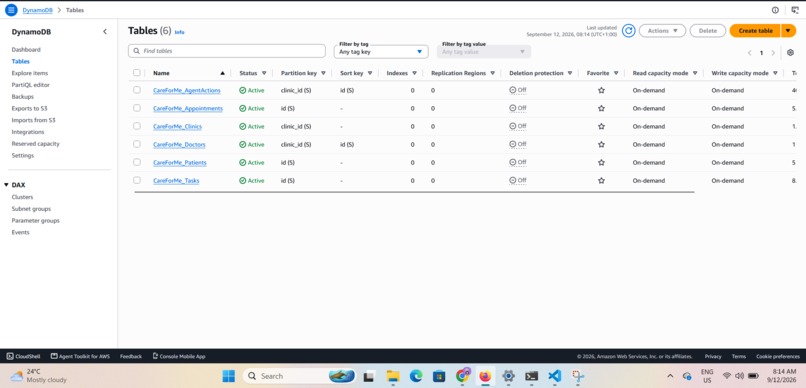The height and width of the screenshot is (388, 806).
Task: Open the CareForMe_Patients table link
Action: point(180,163)
